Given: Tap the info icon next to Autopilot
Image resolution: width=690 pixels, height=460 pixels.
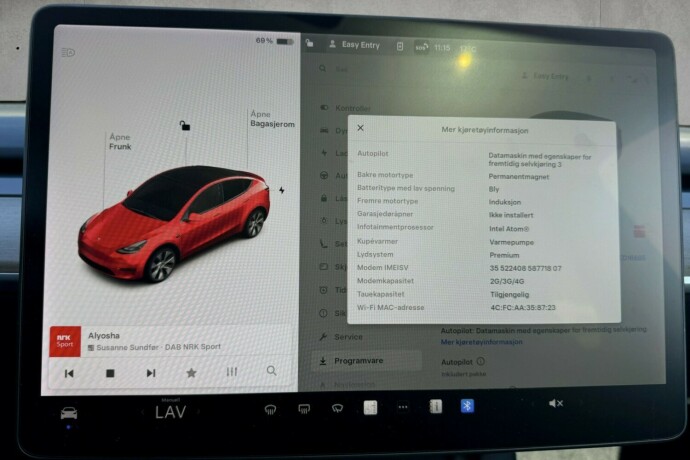Looking at the screenshot, I should click(x=481, y=361).
